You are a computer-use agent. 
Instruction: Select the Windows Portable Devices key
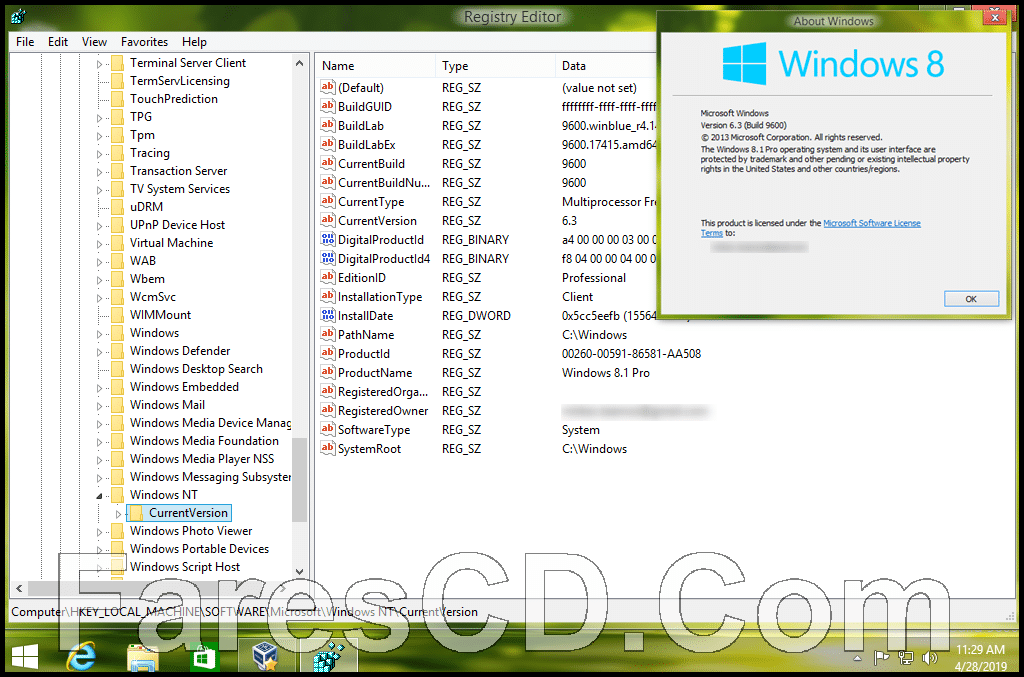tap(199, 549)
